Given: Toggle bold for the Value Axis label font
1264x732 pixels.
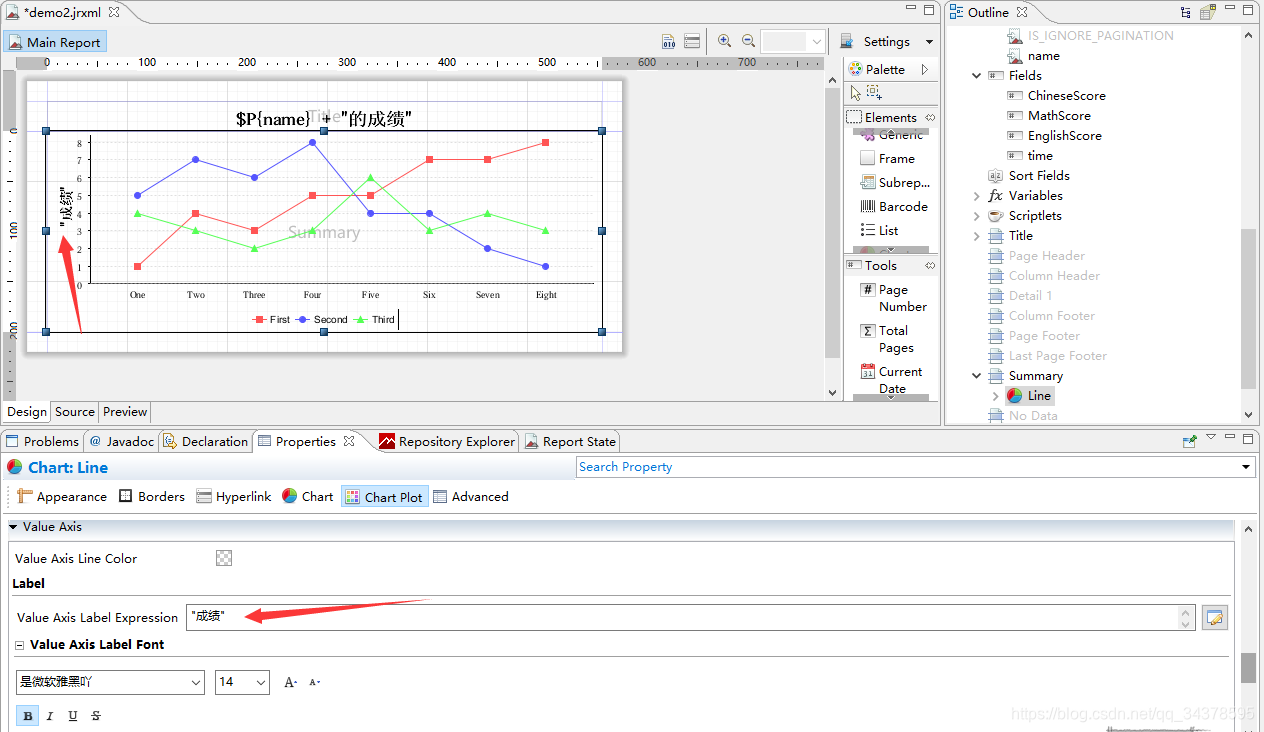Looking at the screenshot, I should [26, 715].
